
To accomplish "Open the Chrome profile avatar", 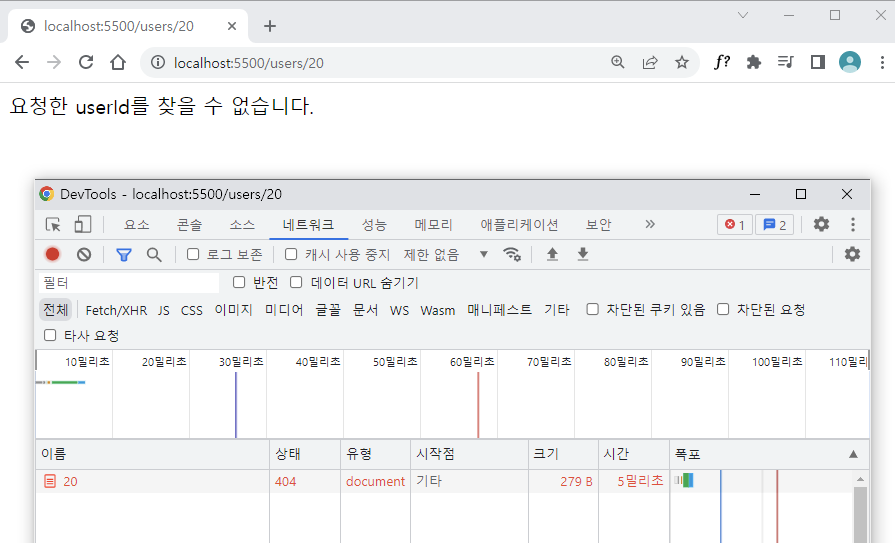I will pyautogui.click(x=849, y=62).
